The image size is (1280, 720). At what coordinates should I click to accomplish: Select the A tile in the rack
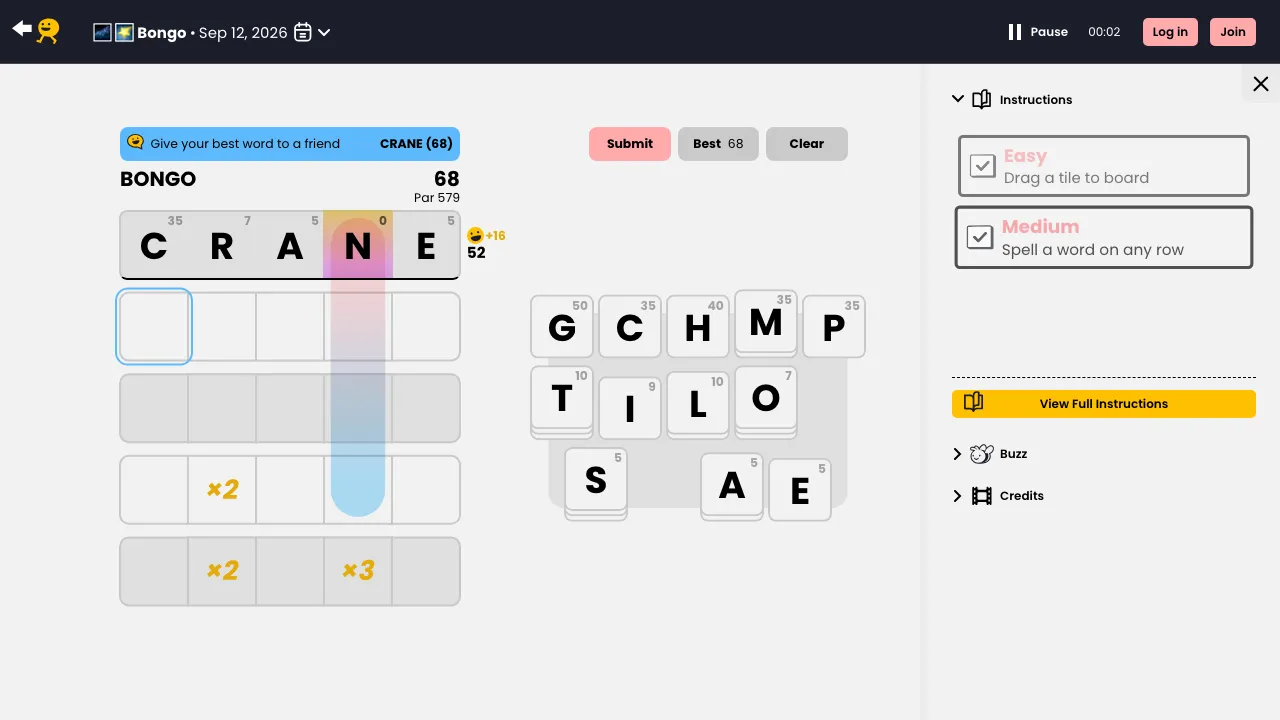coord(732,484)
